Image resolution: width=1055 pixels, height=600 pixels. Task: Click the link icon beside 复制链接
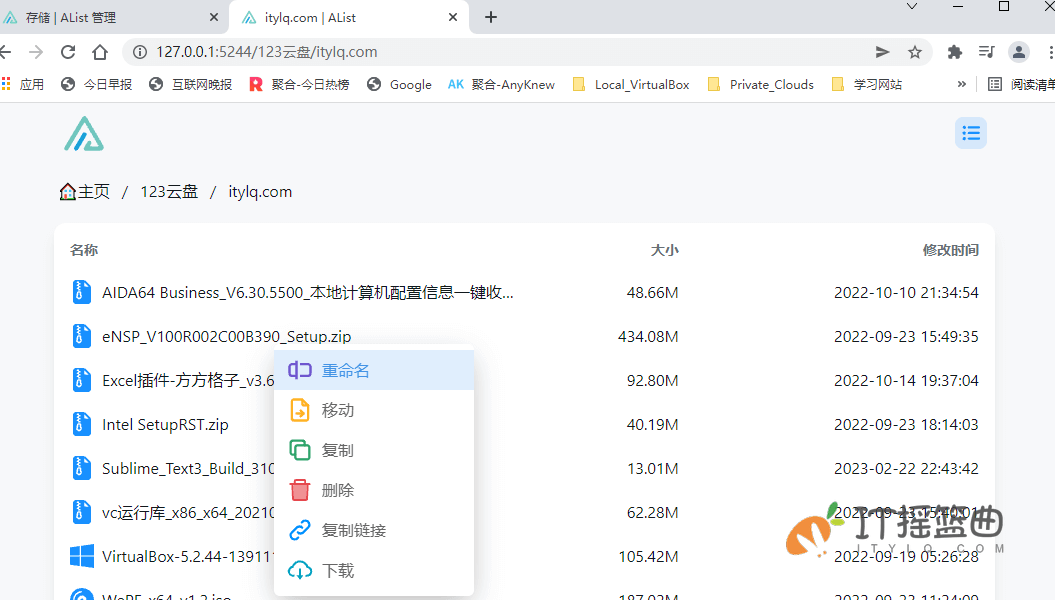[x=299, y=530]
